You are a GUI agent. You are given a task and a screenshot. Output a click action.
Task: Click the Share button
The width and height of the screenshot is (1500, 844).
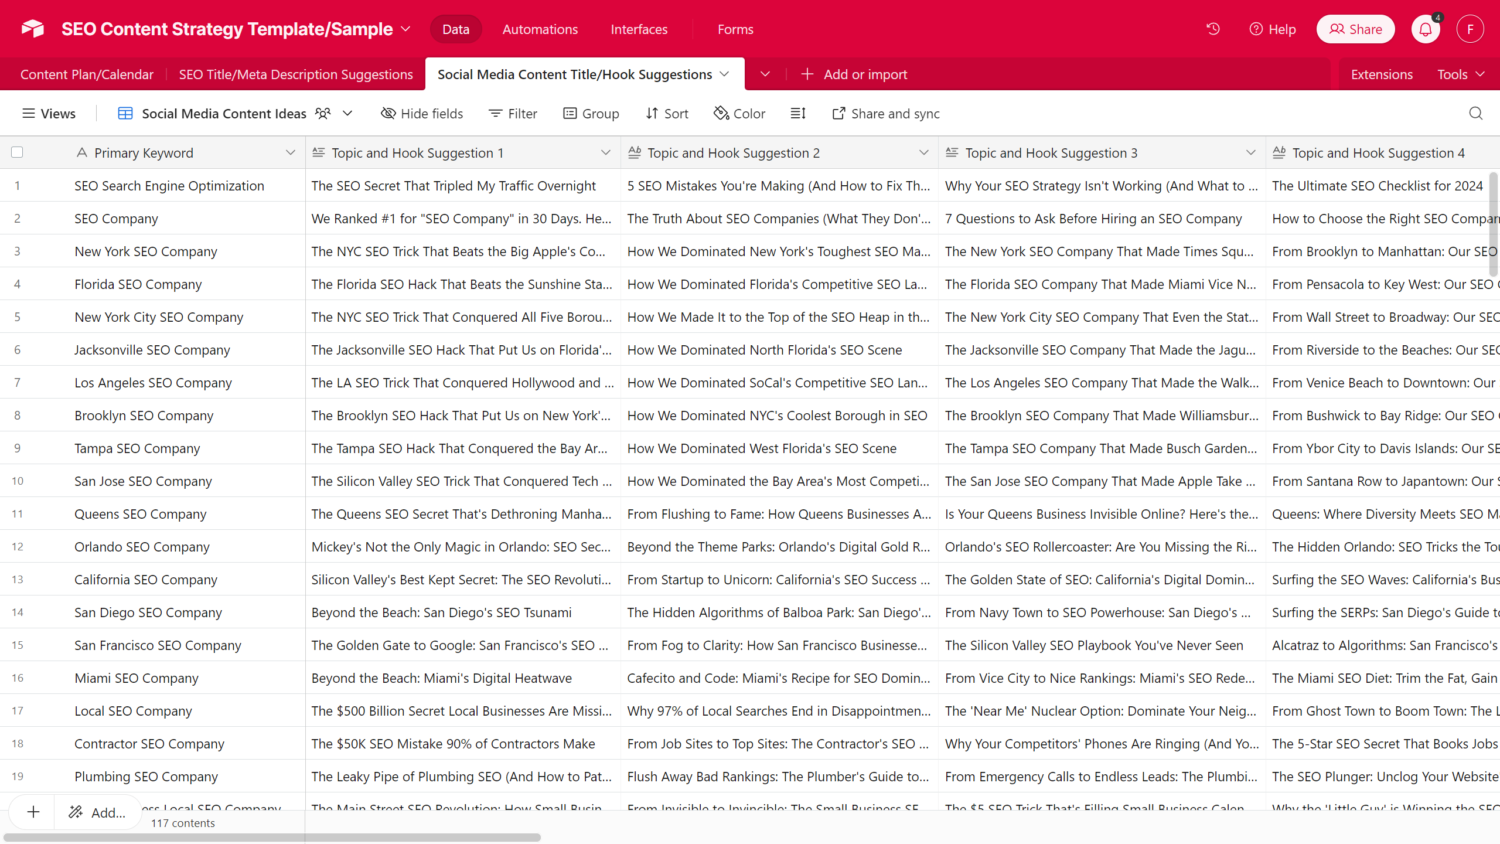coord(1355,29)
